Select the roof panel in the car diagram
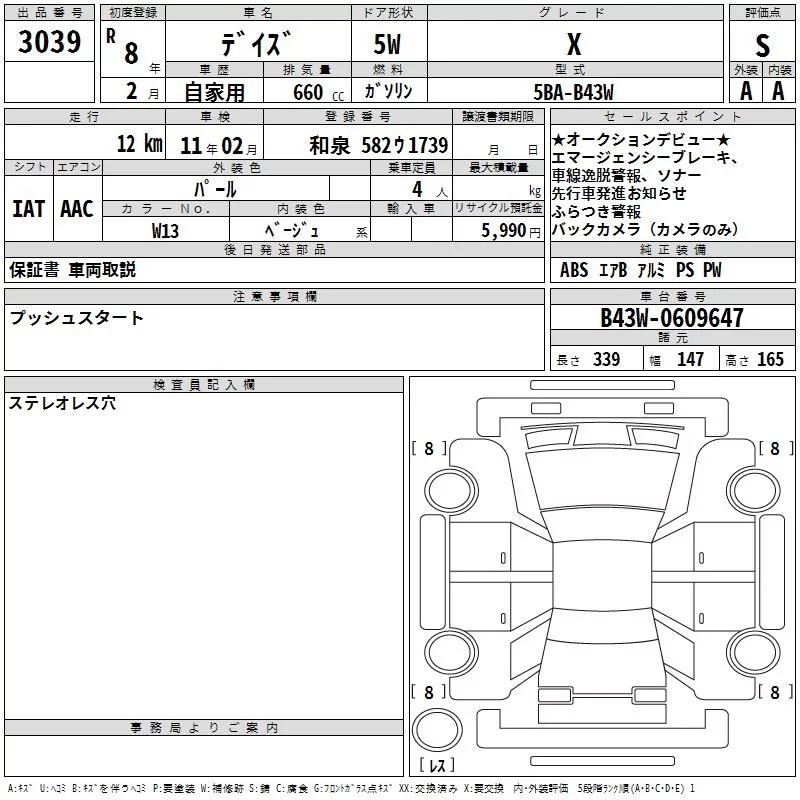 coord(602,574)
